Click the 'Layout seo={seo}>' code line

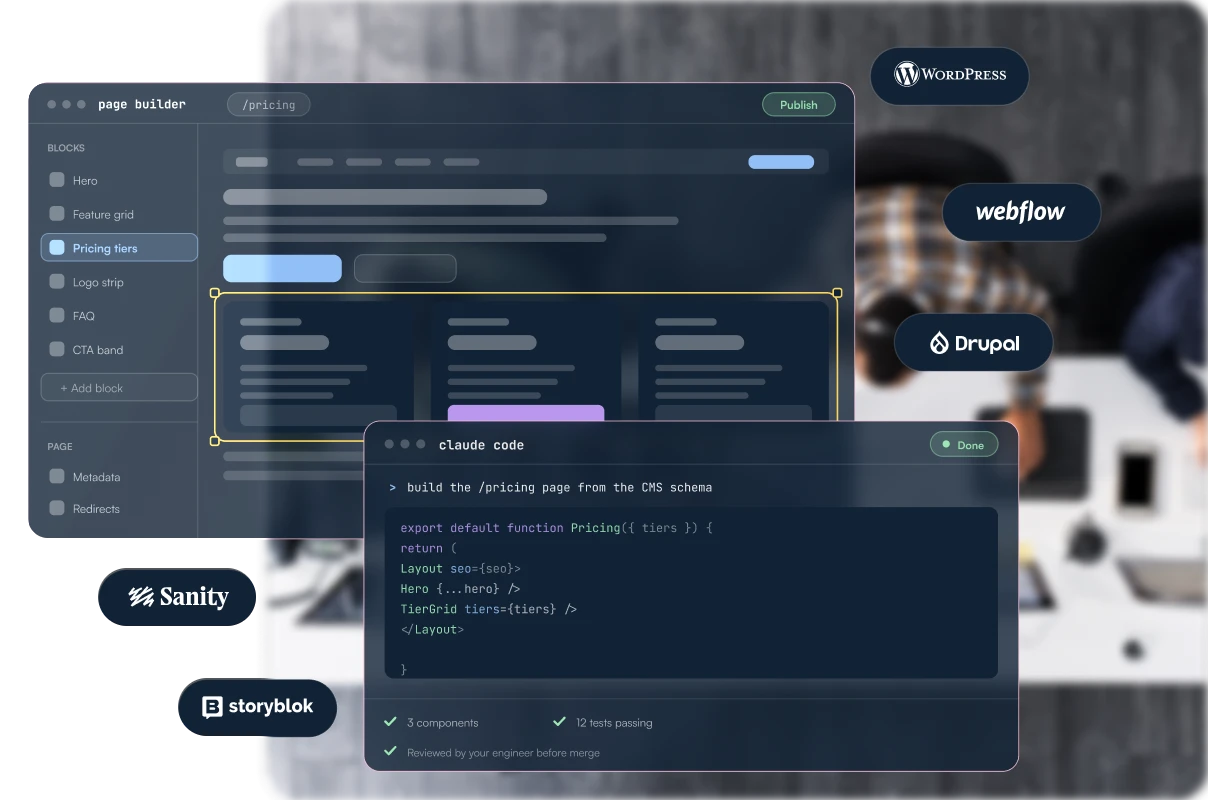coord(461,568)
